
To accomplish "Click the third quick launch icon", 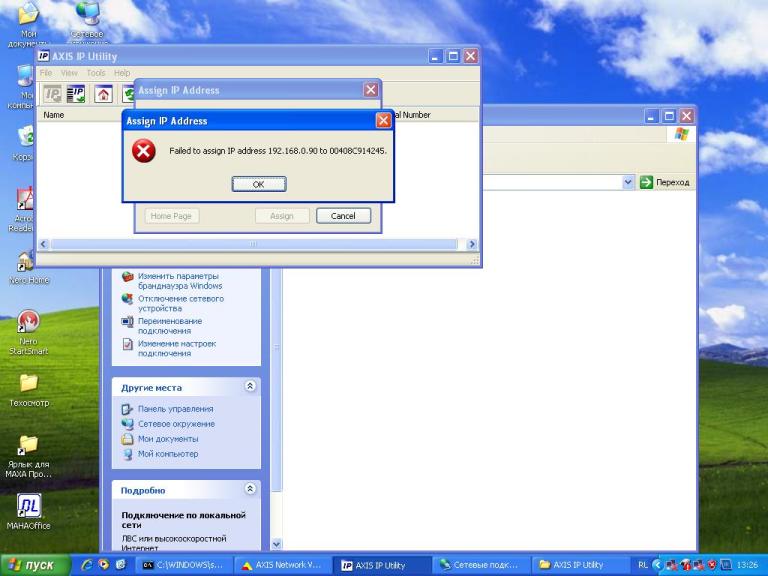I will pyautogui.click(x=120, y=565).
